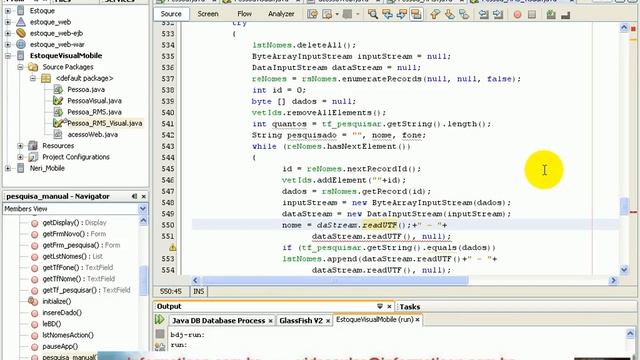Screen dimensions: 640x360
Task: Select getDisplay() member in Navigator
Action: point(74,223)
